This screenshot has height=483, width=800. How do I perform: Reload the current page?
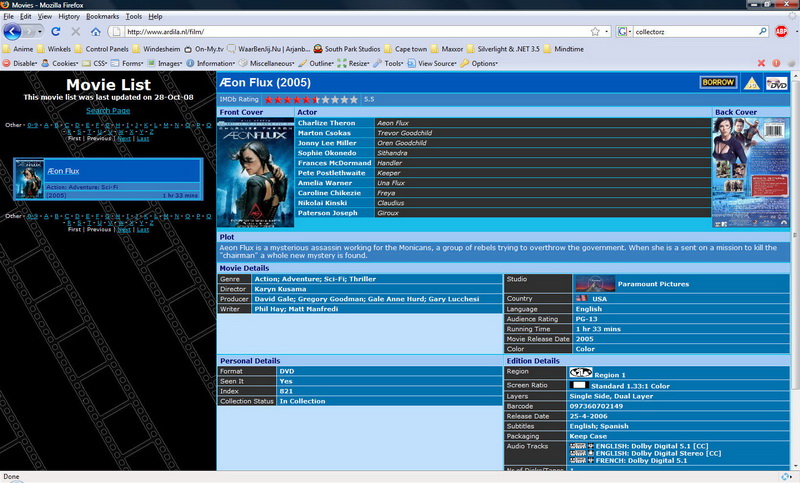click(56, 32)
